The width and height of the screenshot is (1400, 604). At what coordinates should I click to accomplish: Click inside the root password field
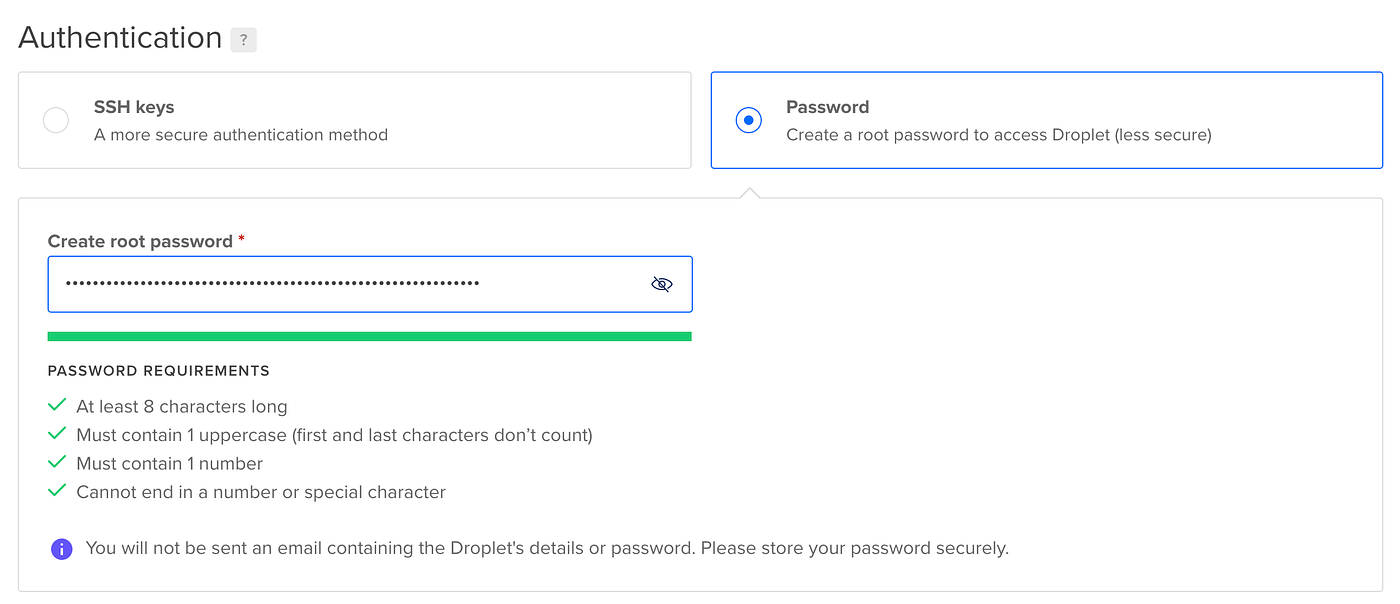340,284
